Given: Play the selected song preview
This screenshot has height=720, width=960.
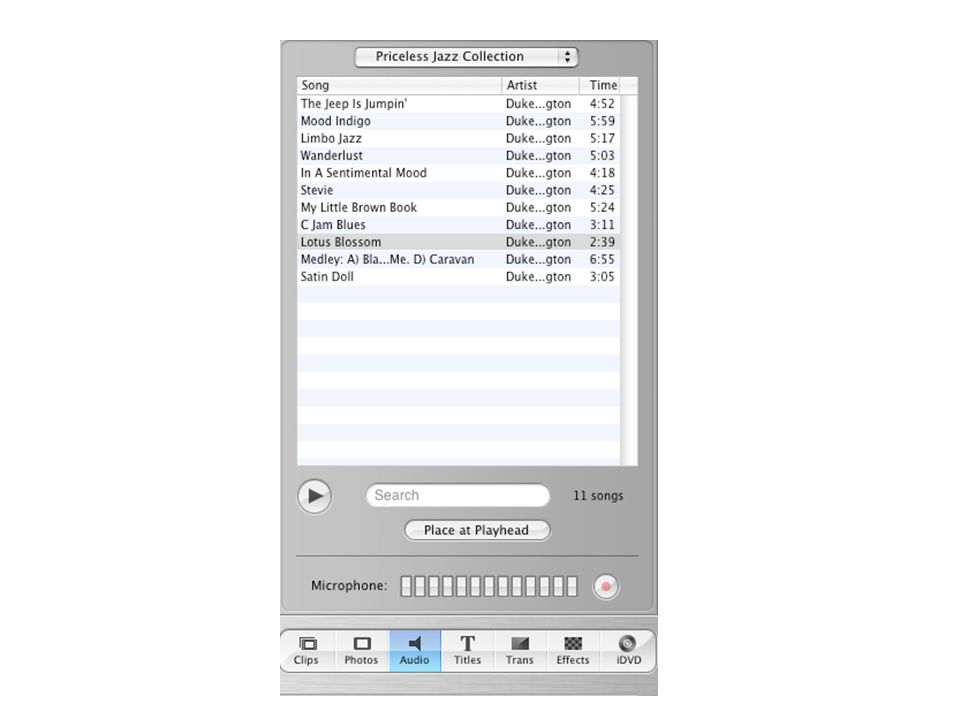Looking at the screenshot, I should click(315, 496).
